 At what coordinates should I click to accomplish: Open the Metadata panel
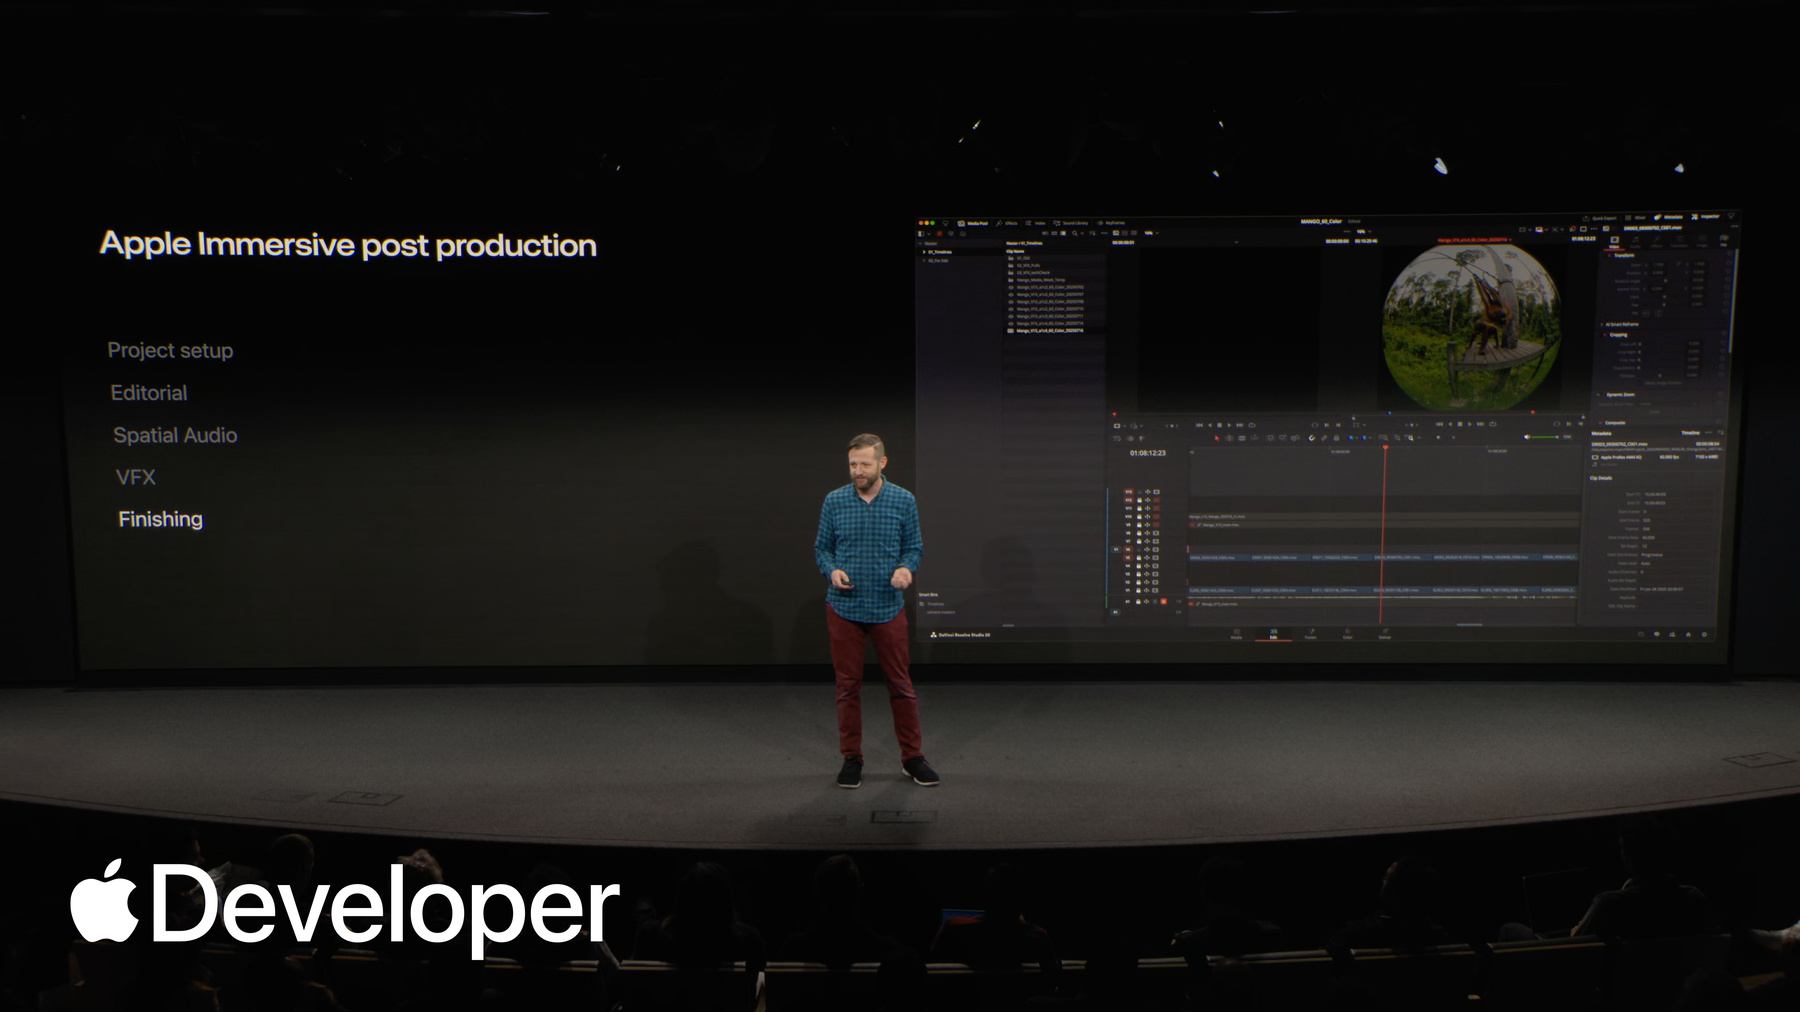(1669, 217)
